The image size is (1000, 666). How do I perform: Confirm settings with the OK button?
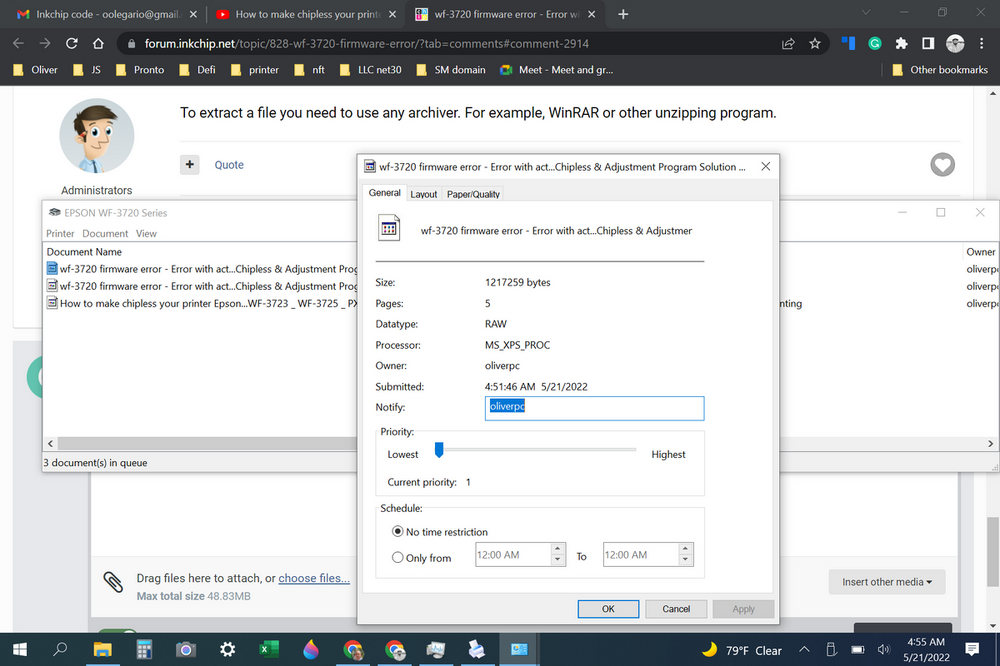pos(607,608)
